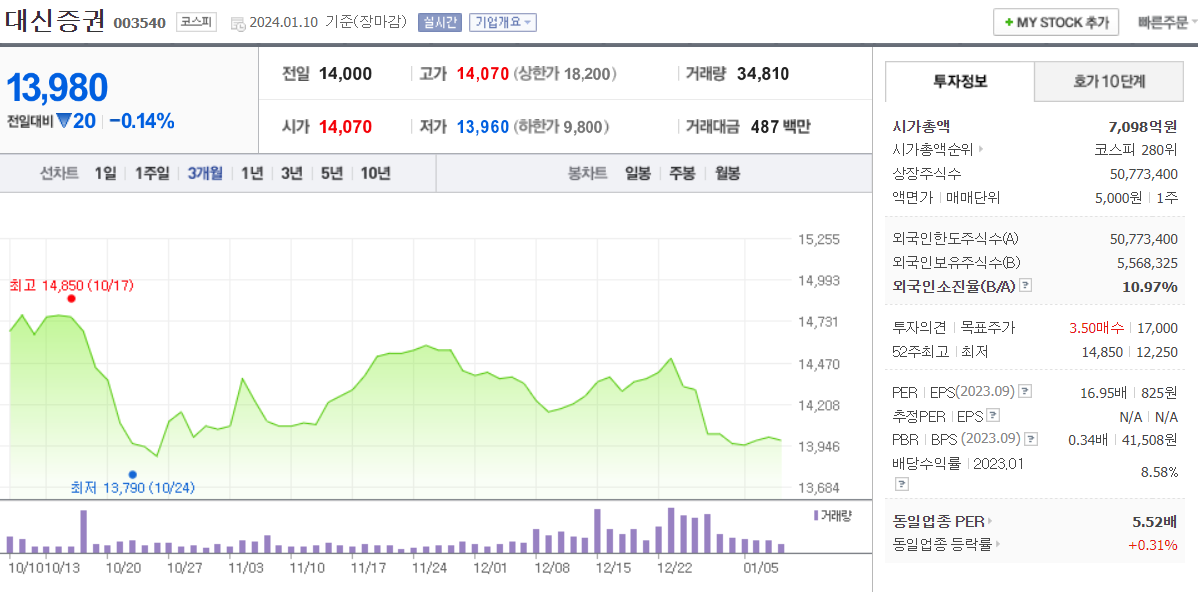Select the 5년 line chart period
Screen dimensions: 1204x592
pos(331,173)
